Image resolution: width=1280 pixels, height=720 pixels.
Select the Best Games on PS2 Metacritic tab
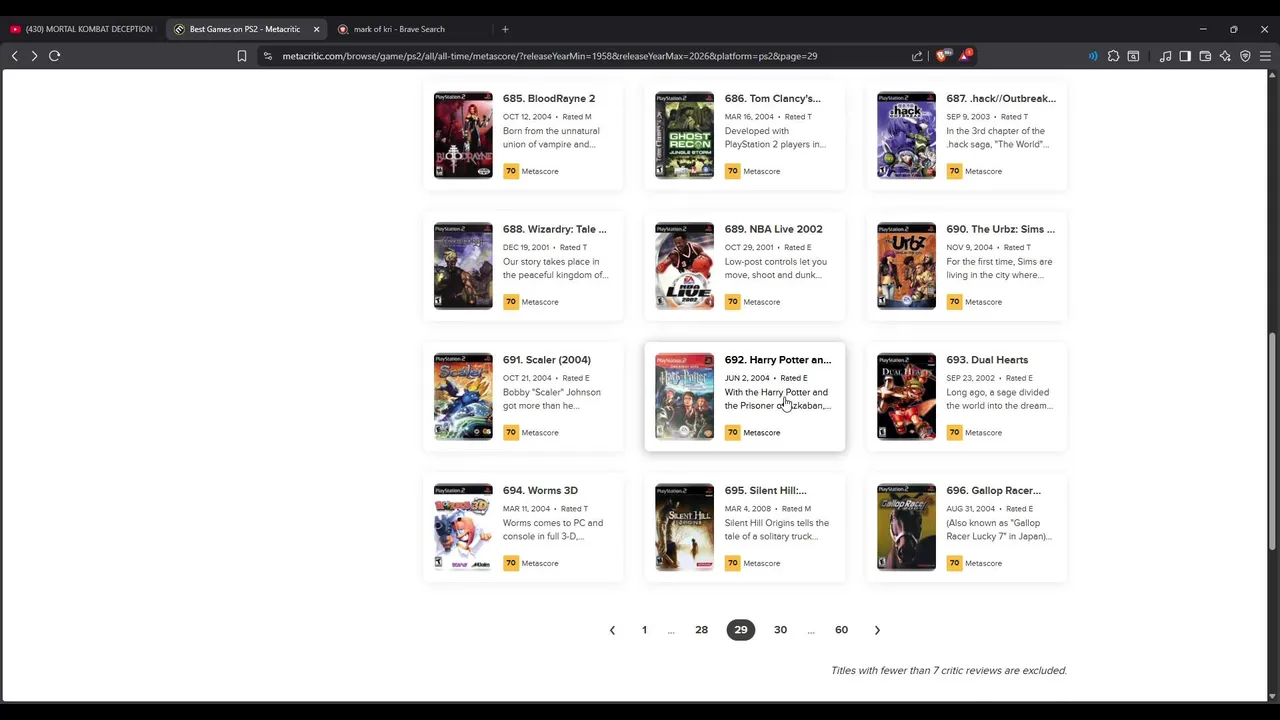pos(245,29)
